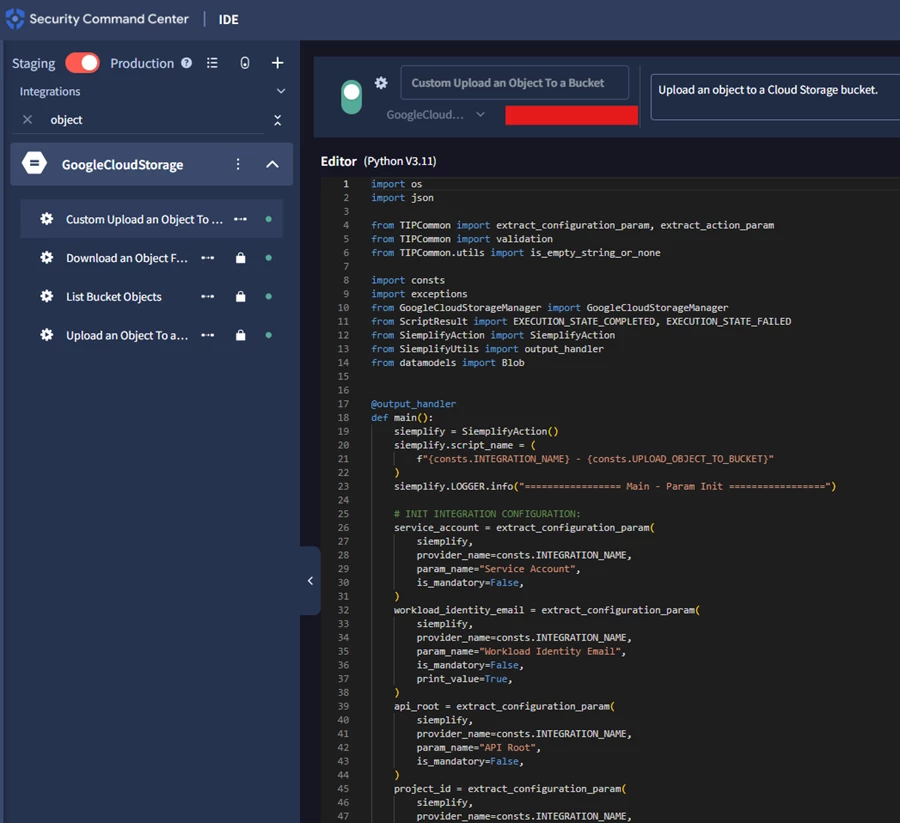Open the GoogleCloud... integration dropdown

point(436,115)
